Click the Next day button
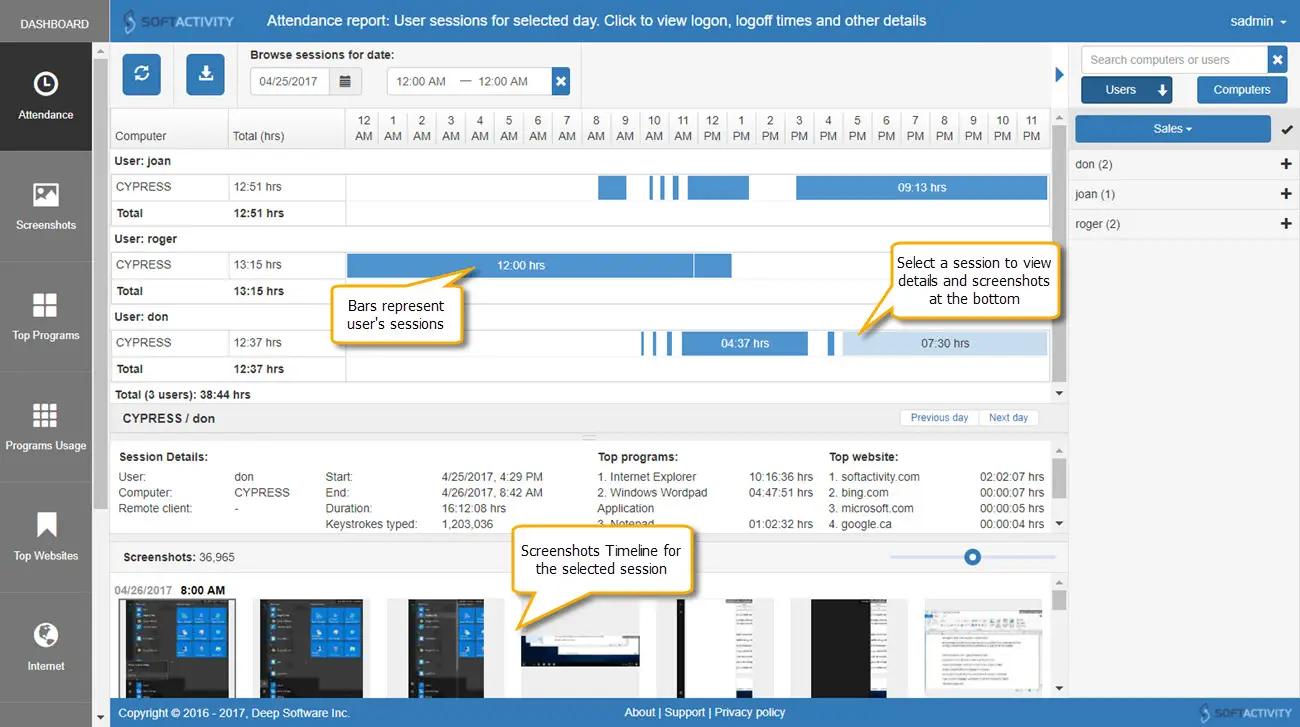The image size is (1300, 727). tap(1008, 418)
